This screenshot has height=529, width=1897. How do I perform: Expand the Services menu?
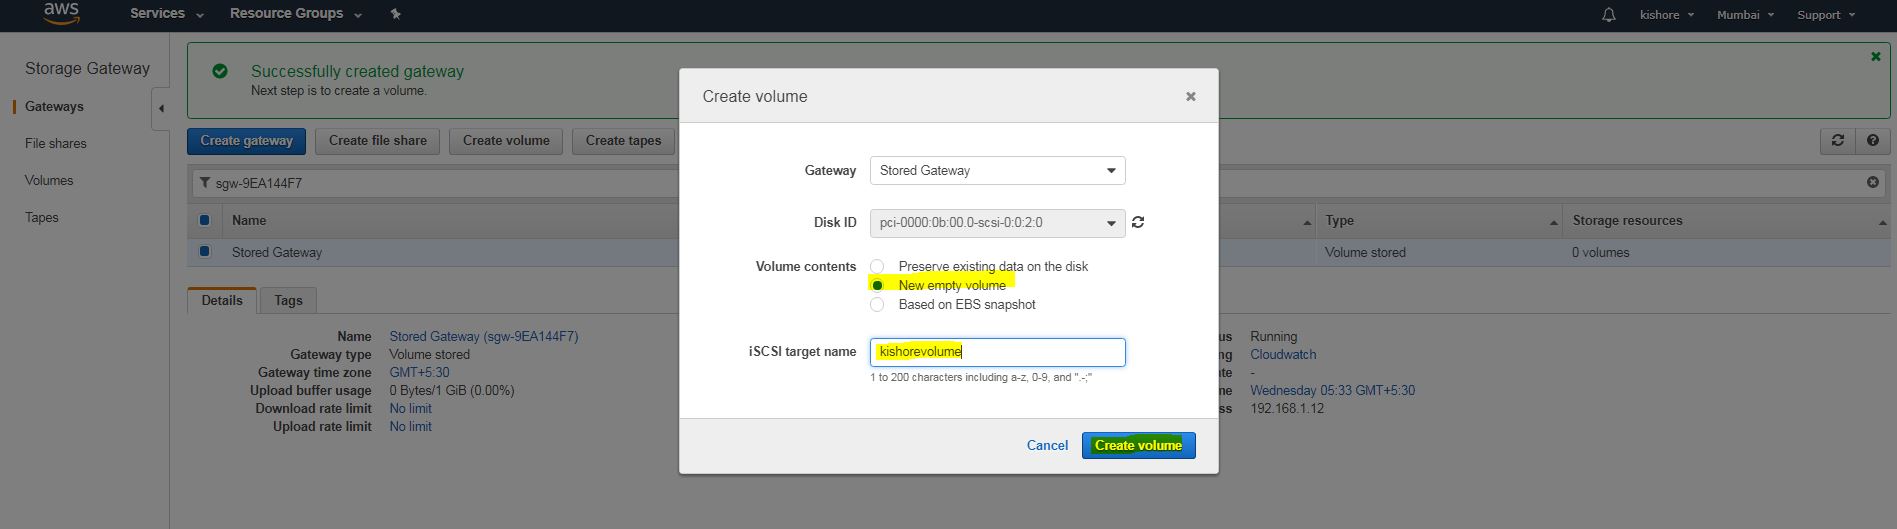coord(166,14)
